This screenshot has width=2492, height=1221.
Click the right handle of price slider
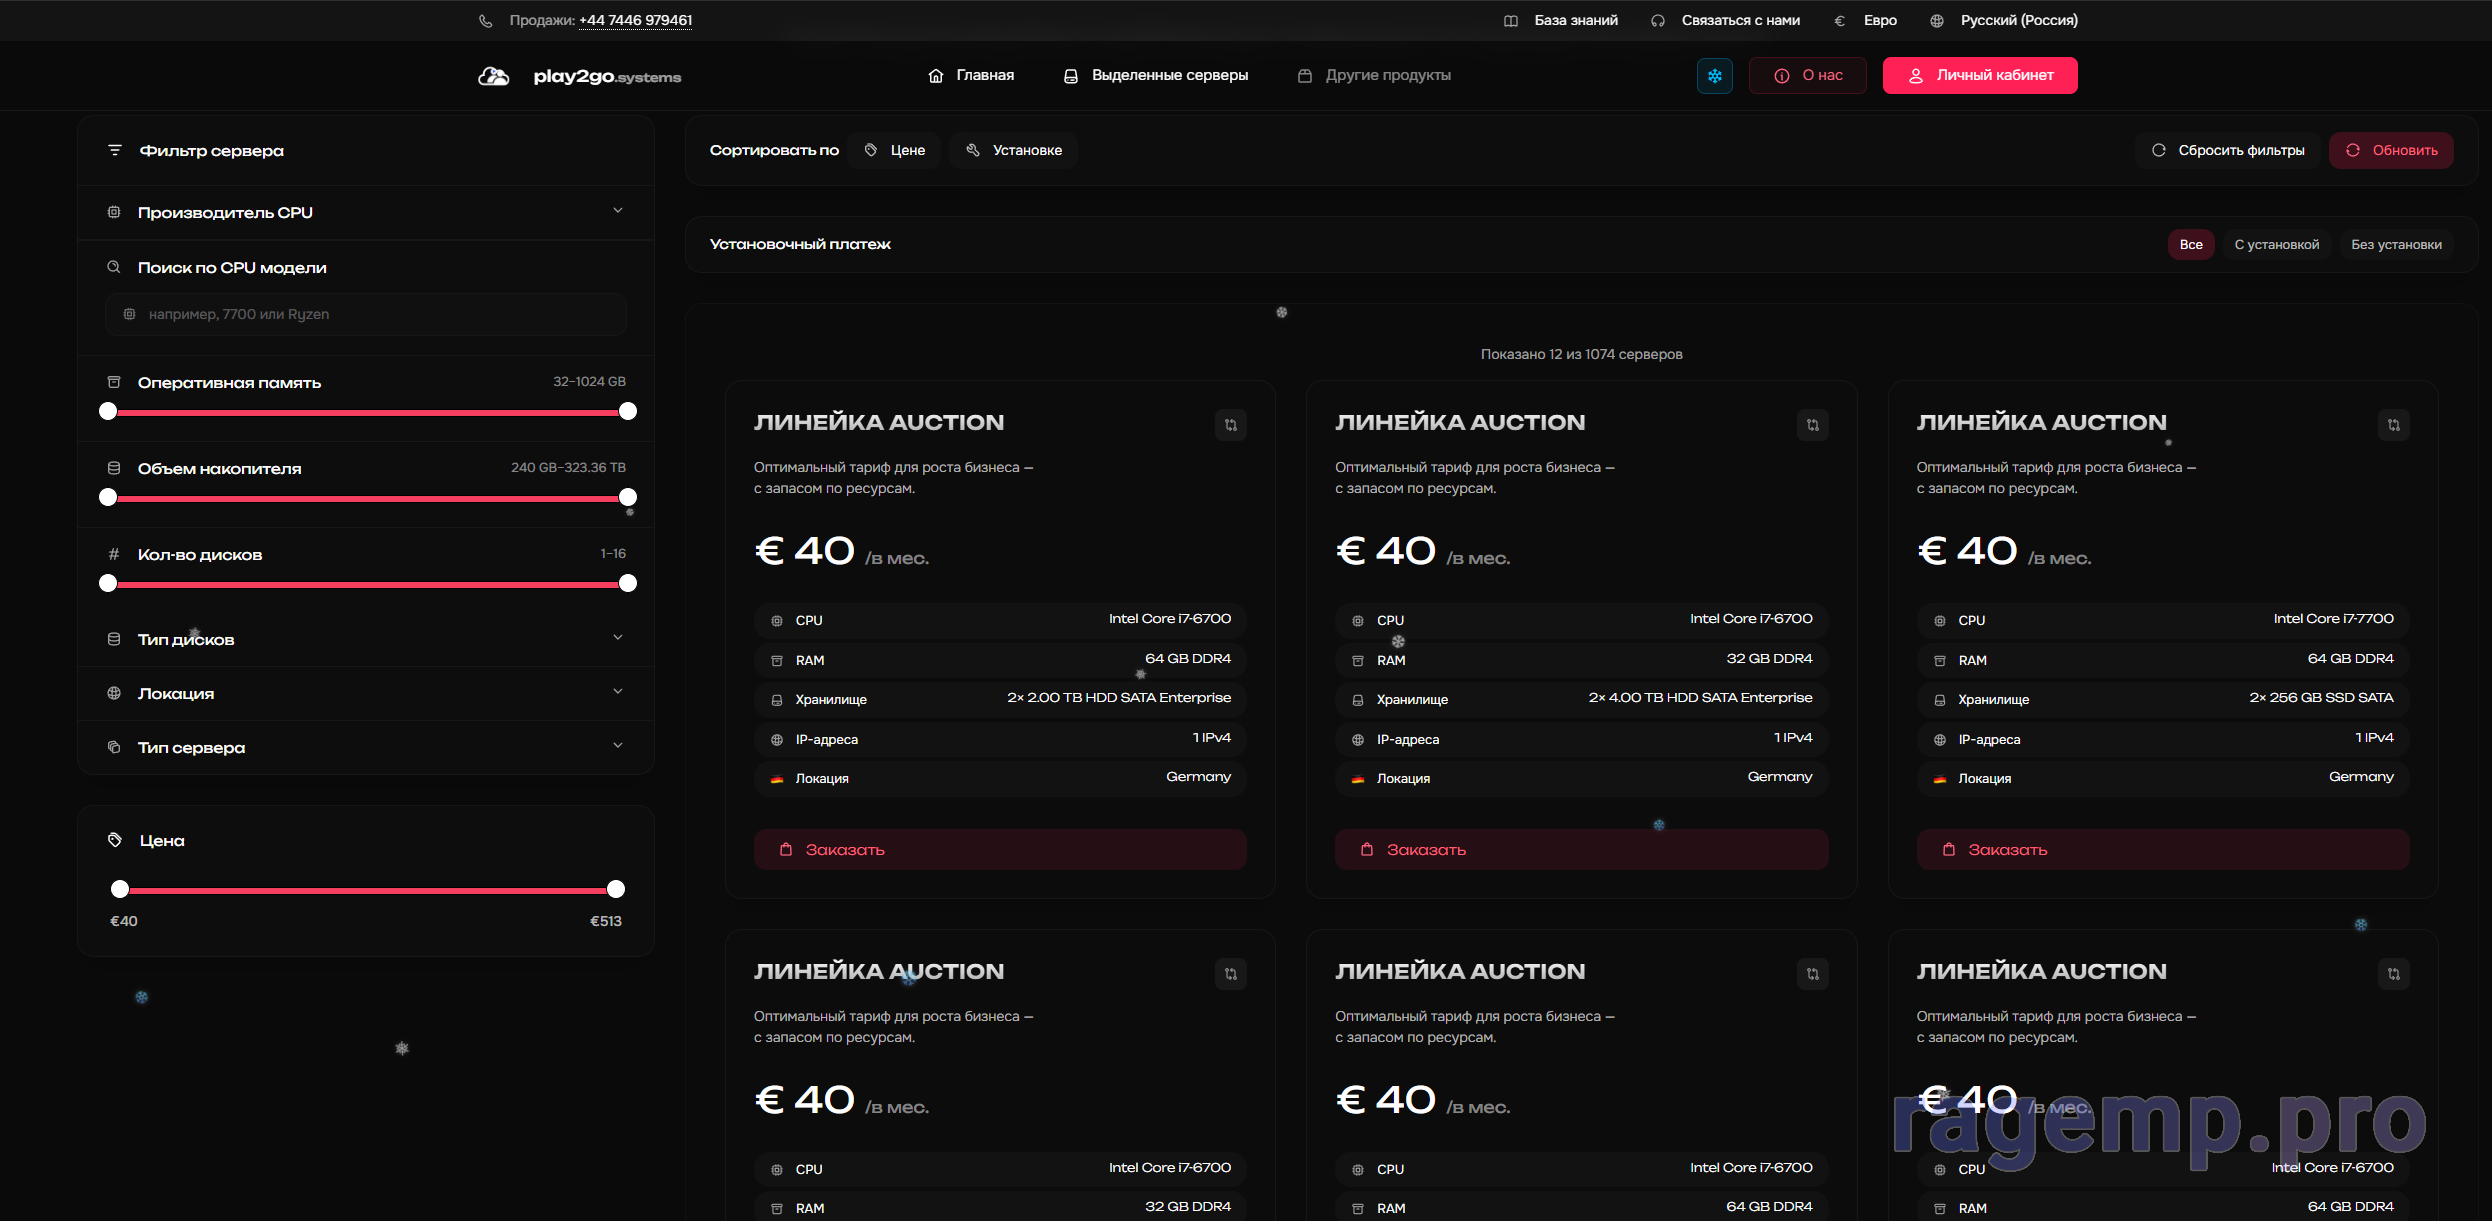click(x=616, y=889)
